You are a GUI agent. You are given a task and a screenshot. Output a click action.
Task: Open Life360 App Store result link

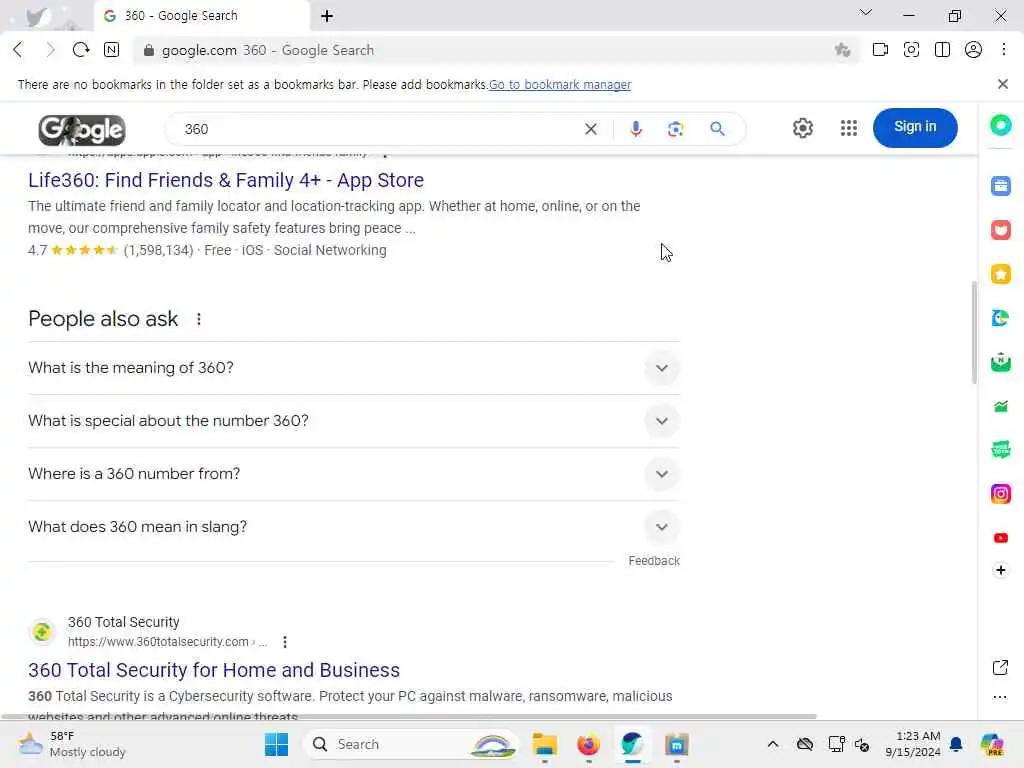226,180
